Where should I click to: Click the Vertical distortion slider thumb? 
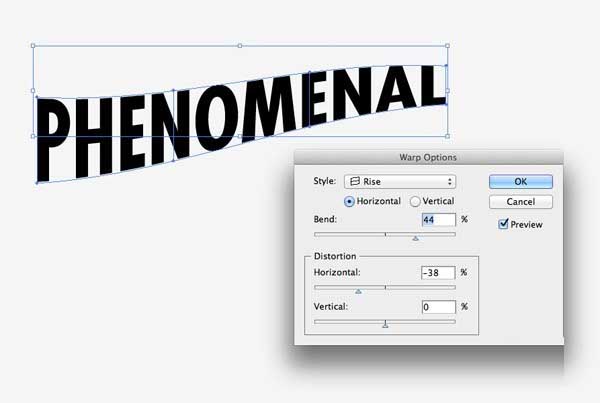tap(385, 325)
